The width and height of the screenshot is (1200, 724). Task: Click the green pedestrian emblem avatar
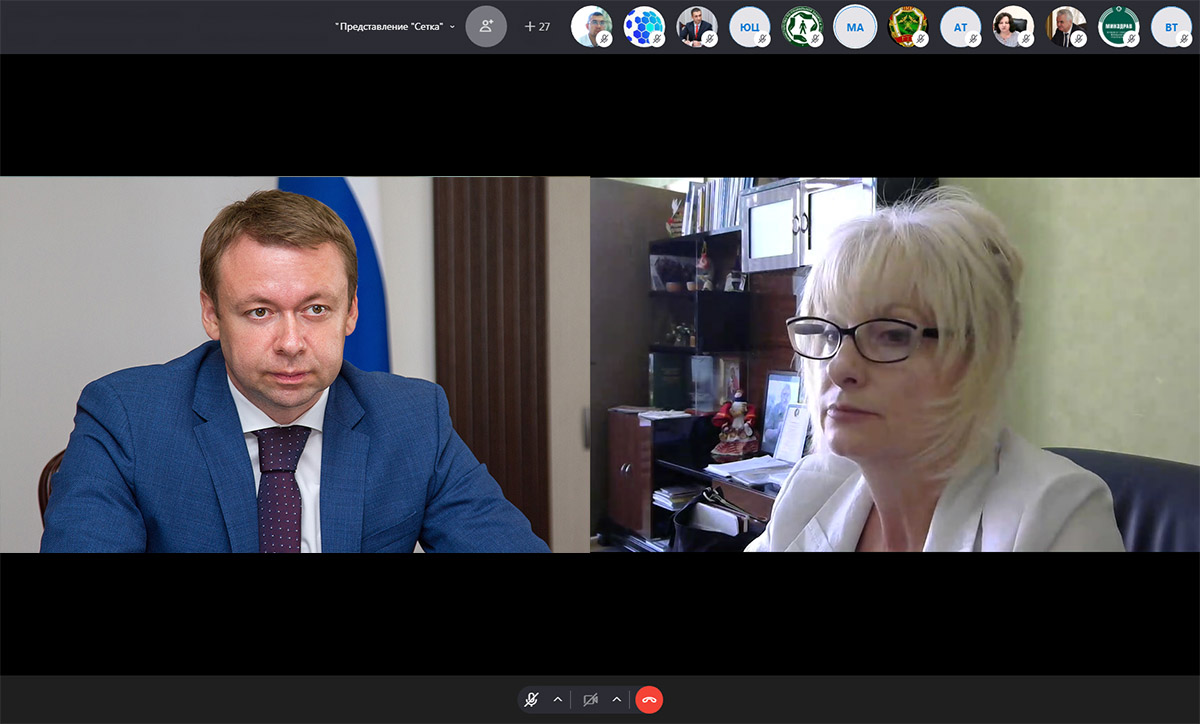[x=802, y=27]
